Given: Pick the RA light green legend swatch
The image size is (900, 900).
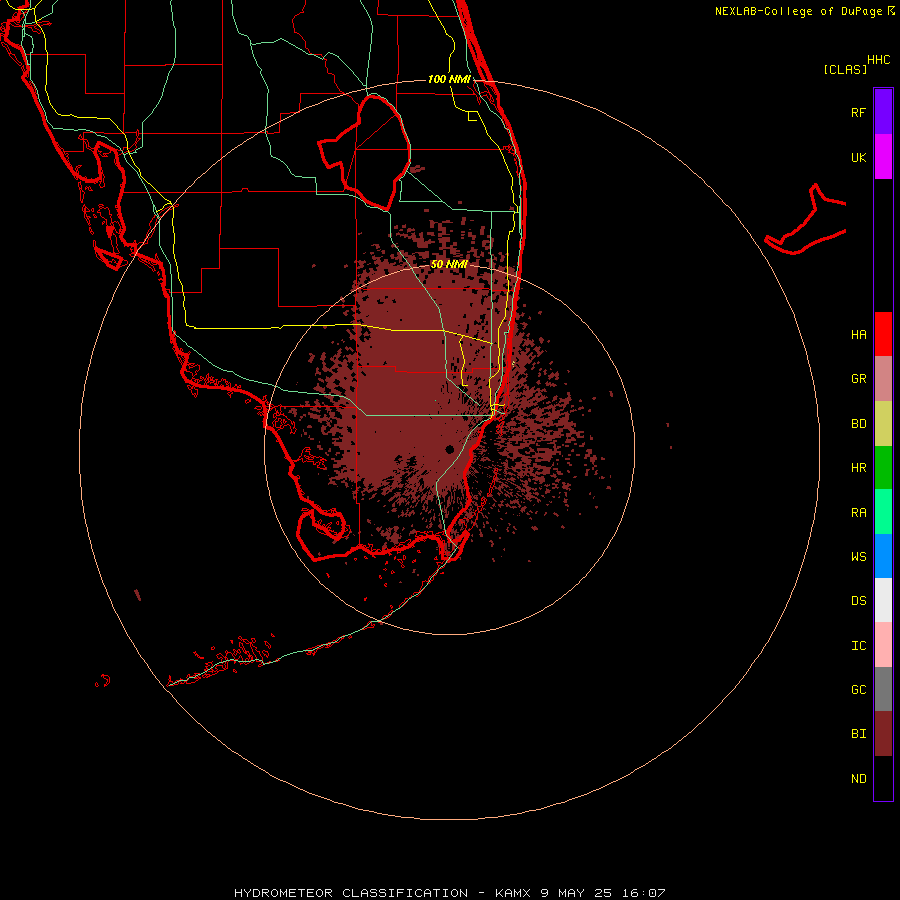Looking at the screenshot, I should point(883,512).
